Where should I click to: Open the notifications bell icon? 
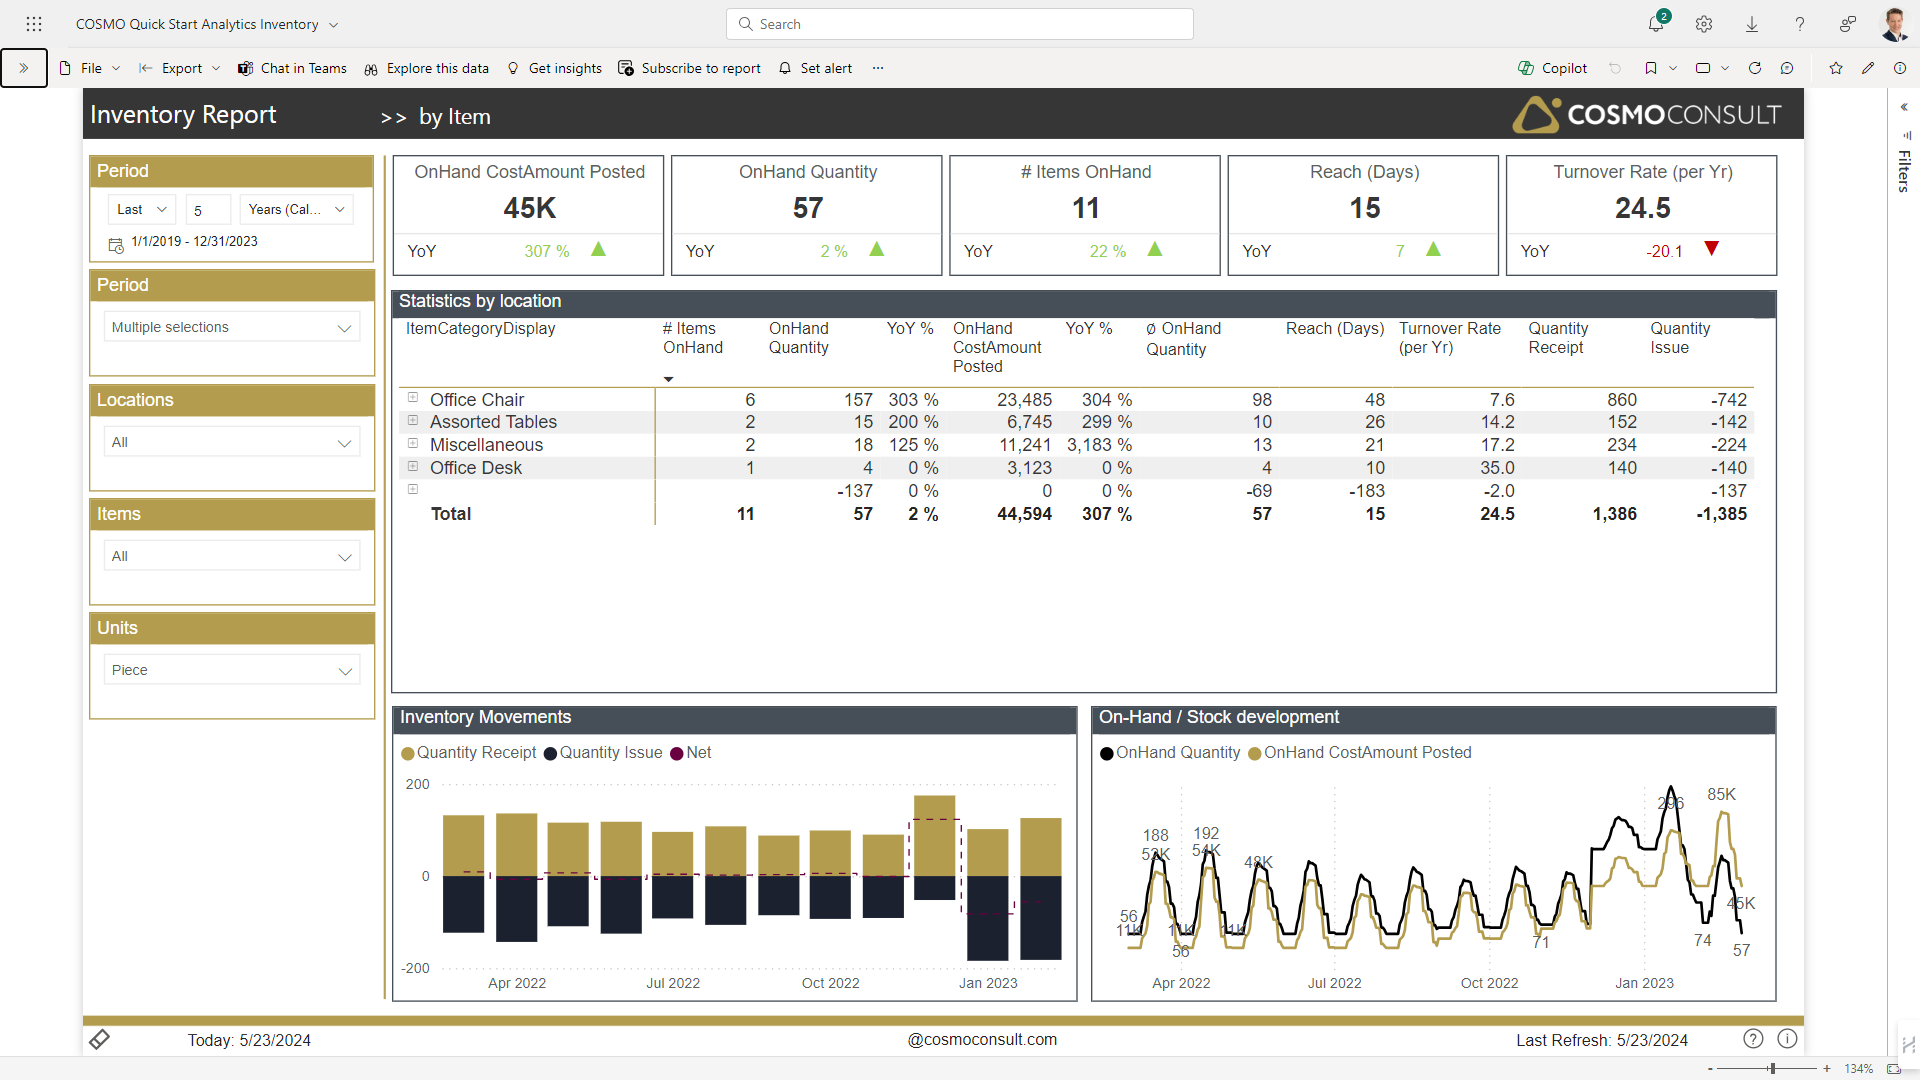[x=1655, y=24]
